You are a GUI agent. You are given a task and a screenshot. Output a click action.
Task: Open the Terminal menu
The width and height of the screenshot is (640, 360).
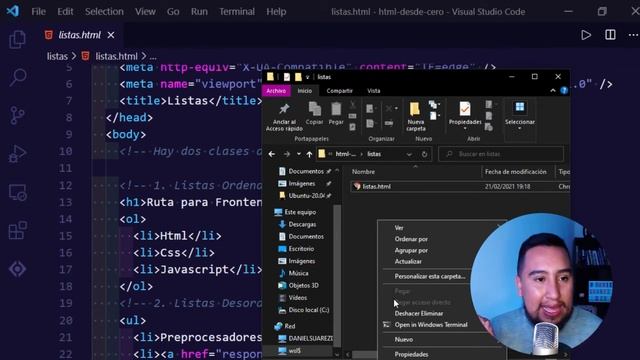pos(237,11)
